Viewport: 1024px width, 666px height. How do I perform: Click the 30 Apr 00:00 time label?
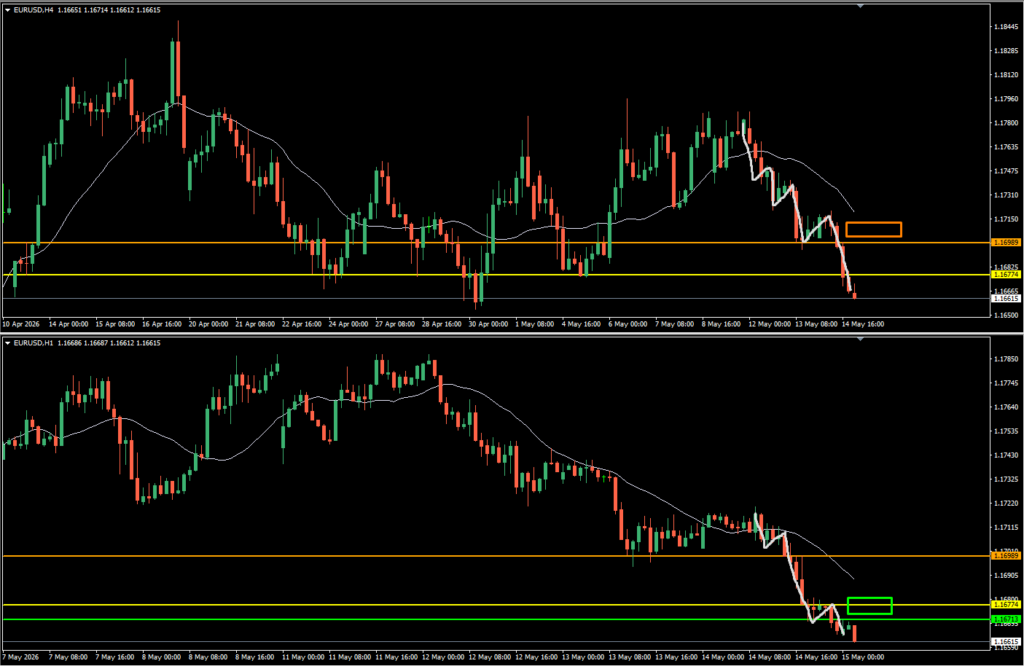488,324
